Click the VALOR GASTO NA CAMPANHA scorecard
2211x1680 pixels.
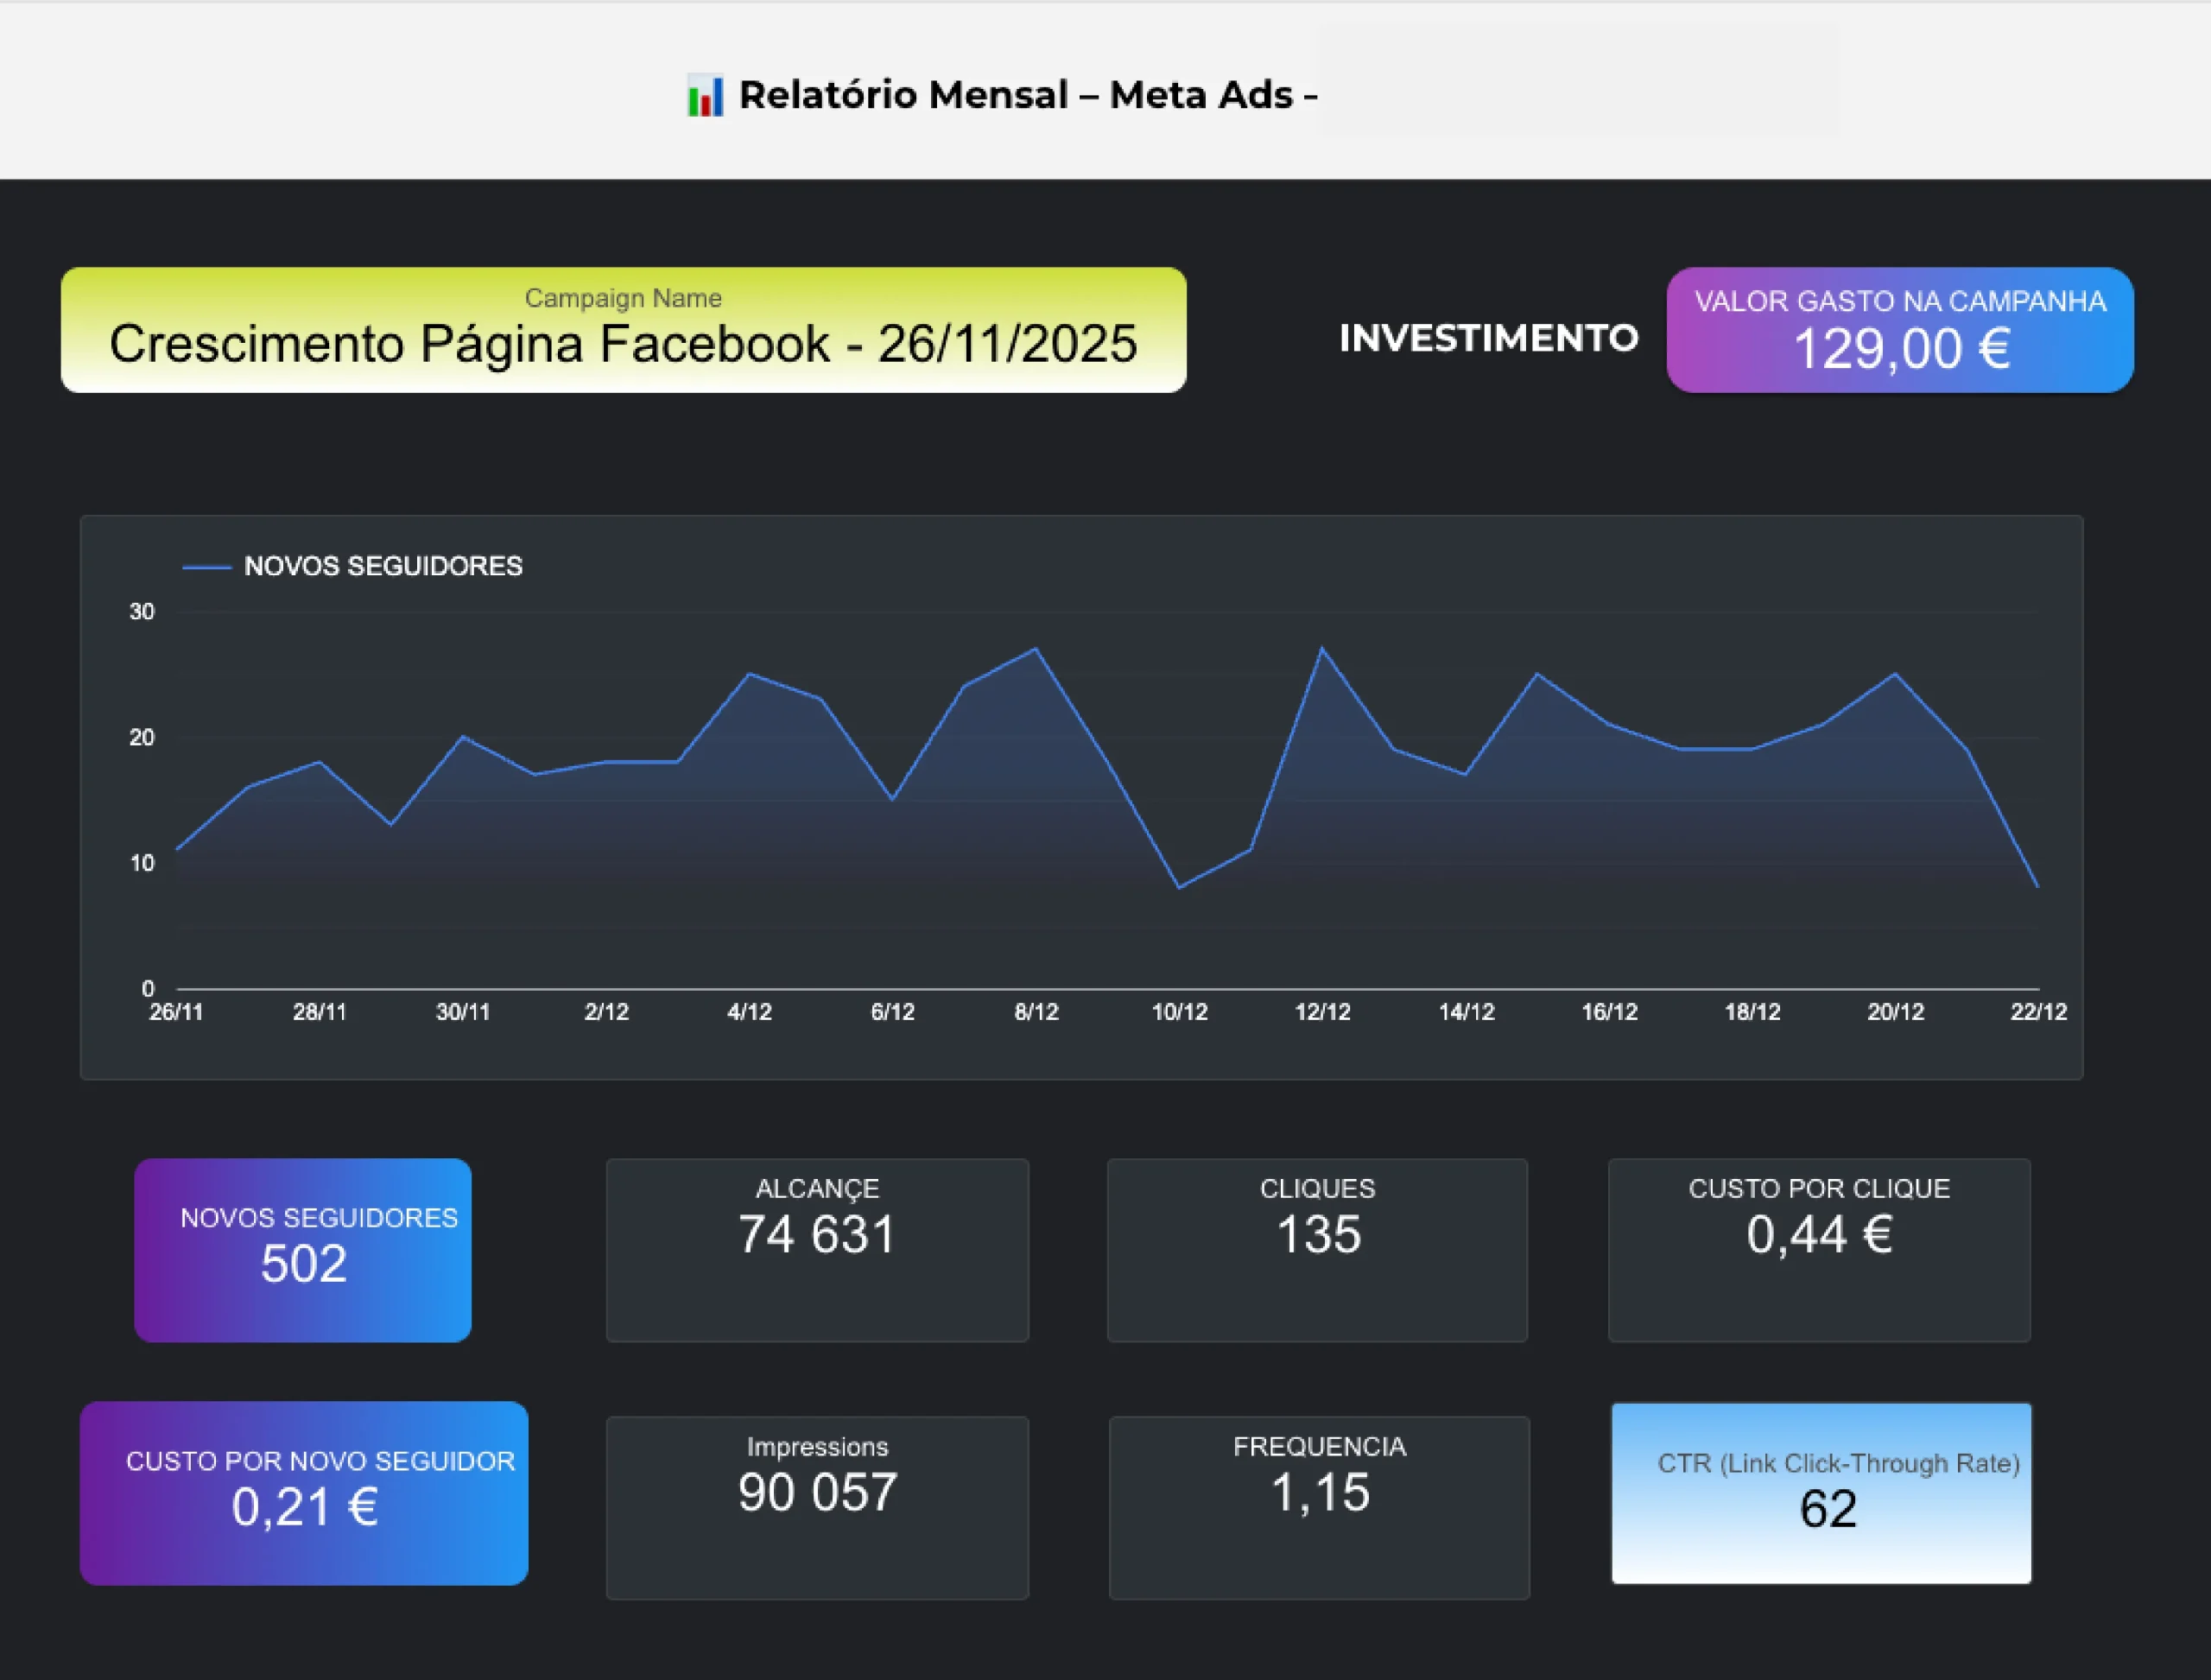(1899, 330)
